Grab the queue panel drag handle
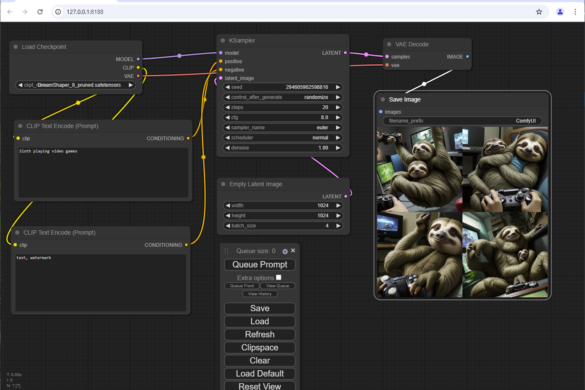The height and width of the screenshot is (390, 585). click(x=226, y=251)
